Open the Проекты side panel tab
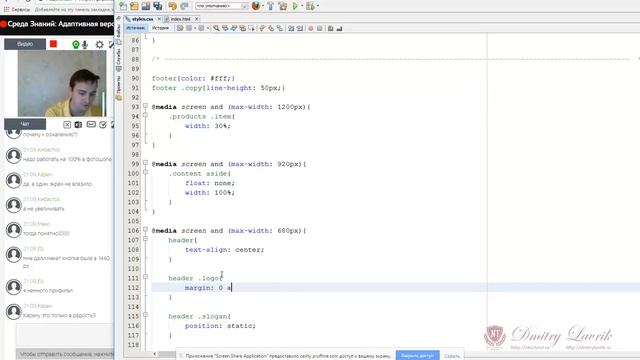 [x=118, y=87]
